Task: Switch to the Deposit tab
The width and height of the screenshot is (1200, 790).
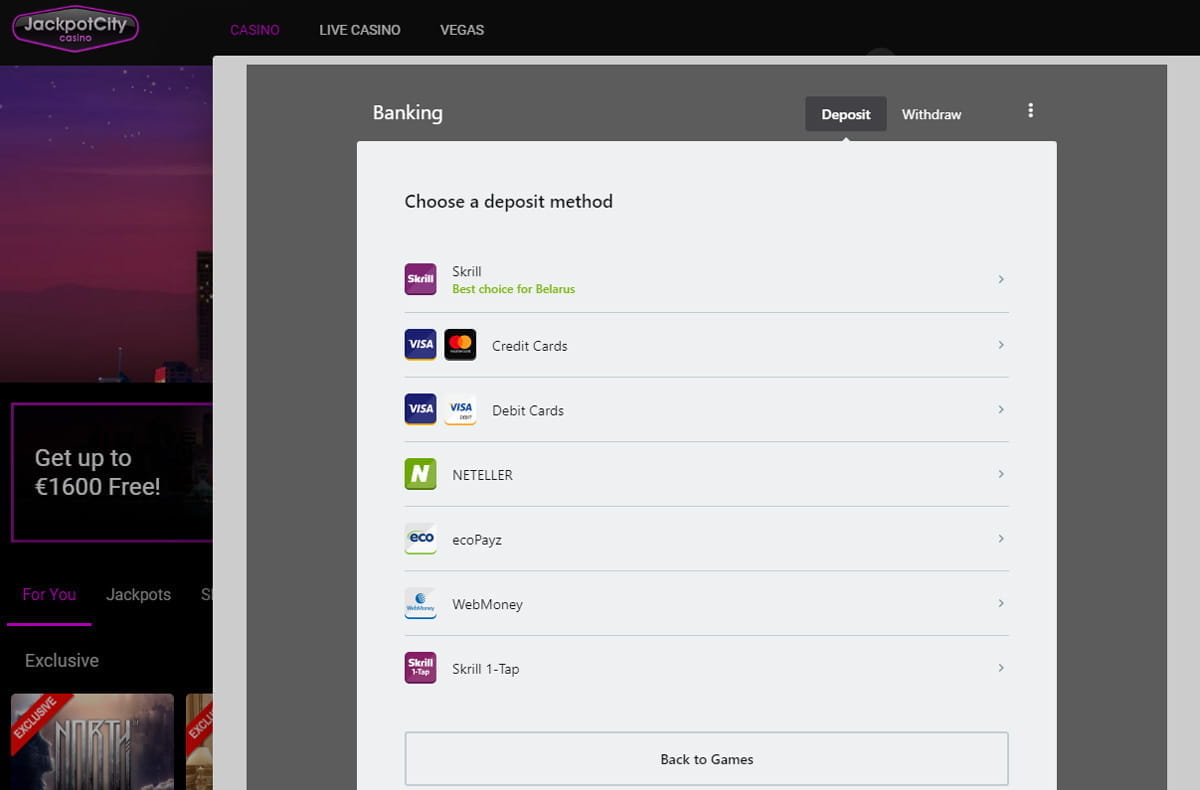Action: click(846, 114)
